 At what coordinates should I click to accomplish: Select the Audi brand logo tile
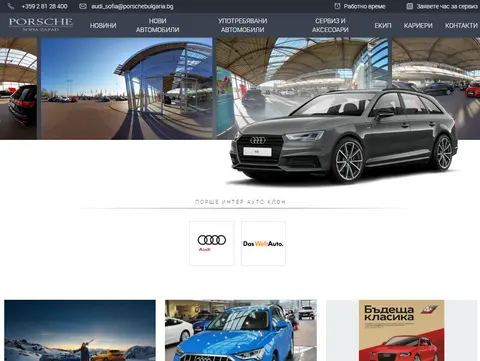click(212, 243)
